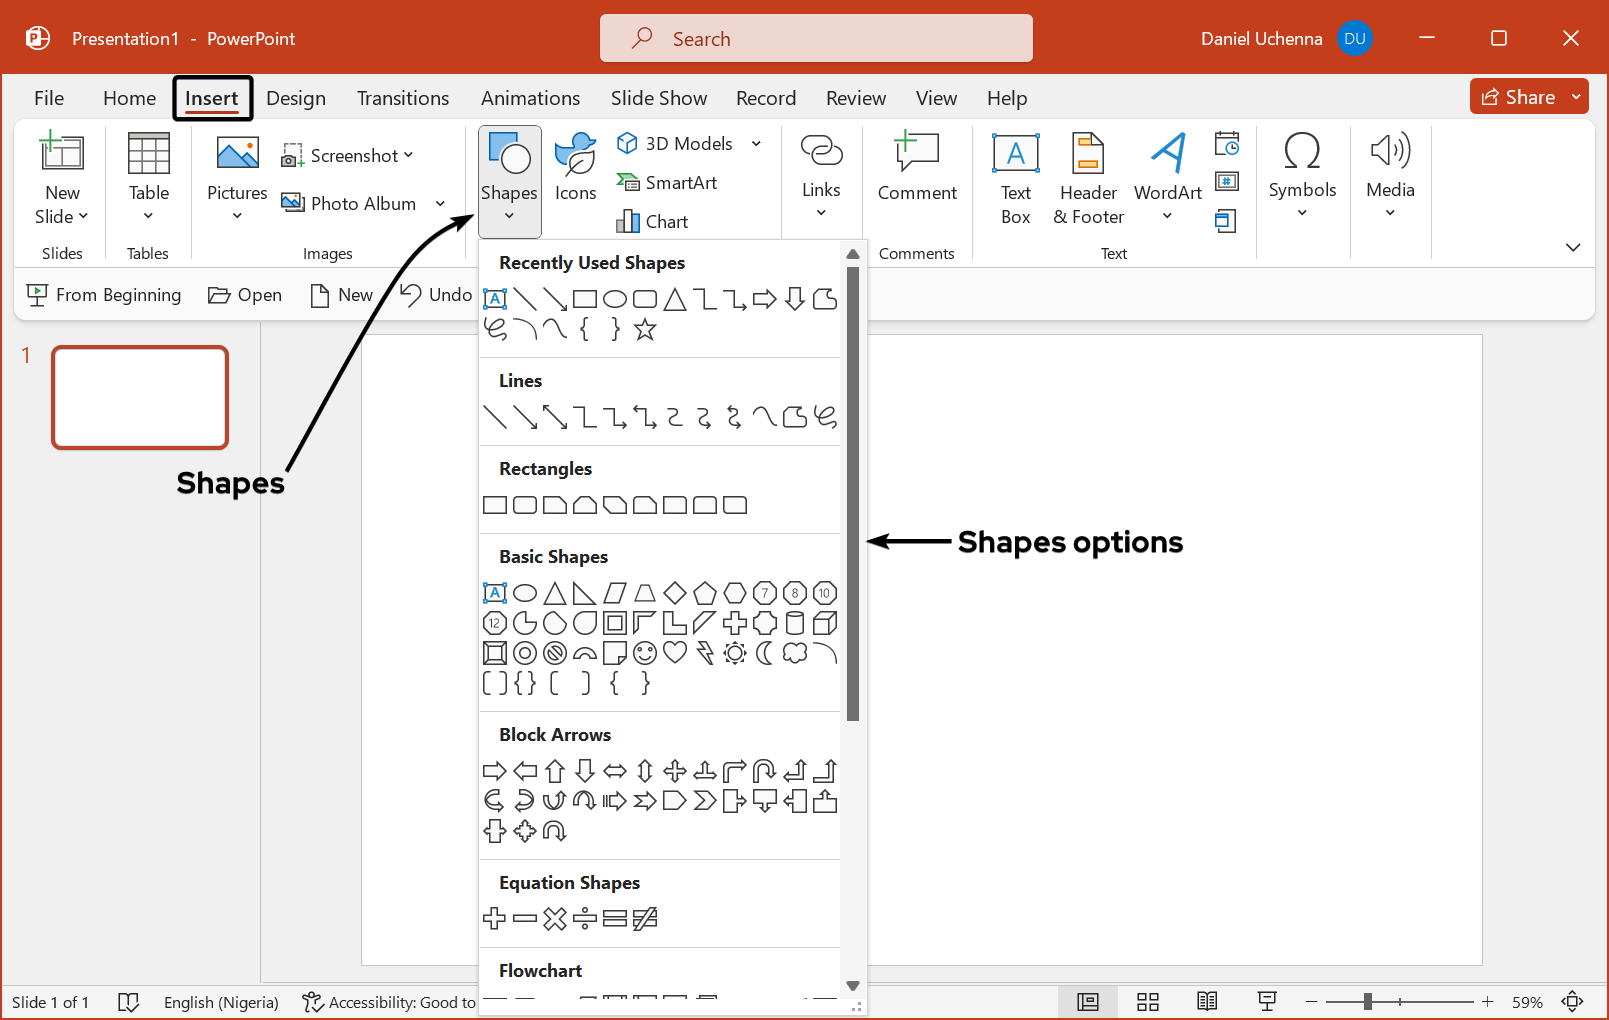
Task: Insert a Chart from the ribbon
Action: (653, 221)
